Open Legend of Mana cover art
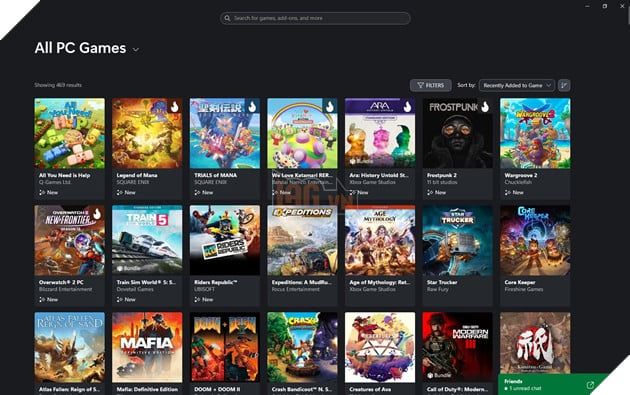The image size is (630, 395). click(x=147, y=133)
